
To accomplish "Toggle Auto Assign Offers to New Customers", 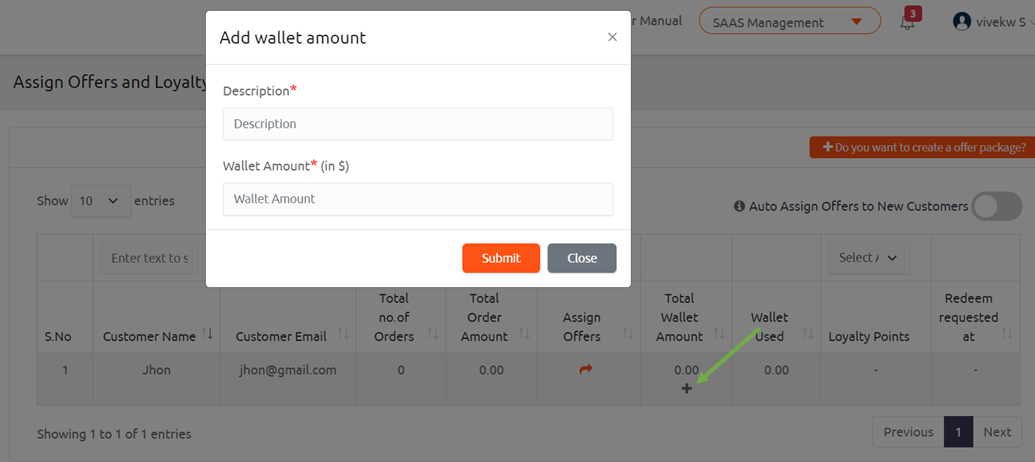I will point(997,206).
